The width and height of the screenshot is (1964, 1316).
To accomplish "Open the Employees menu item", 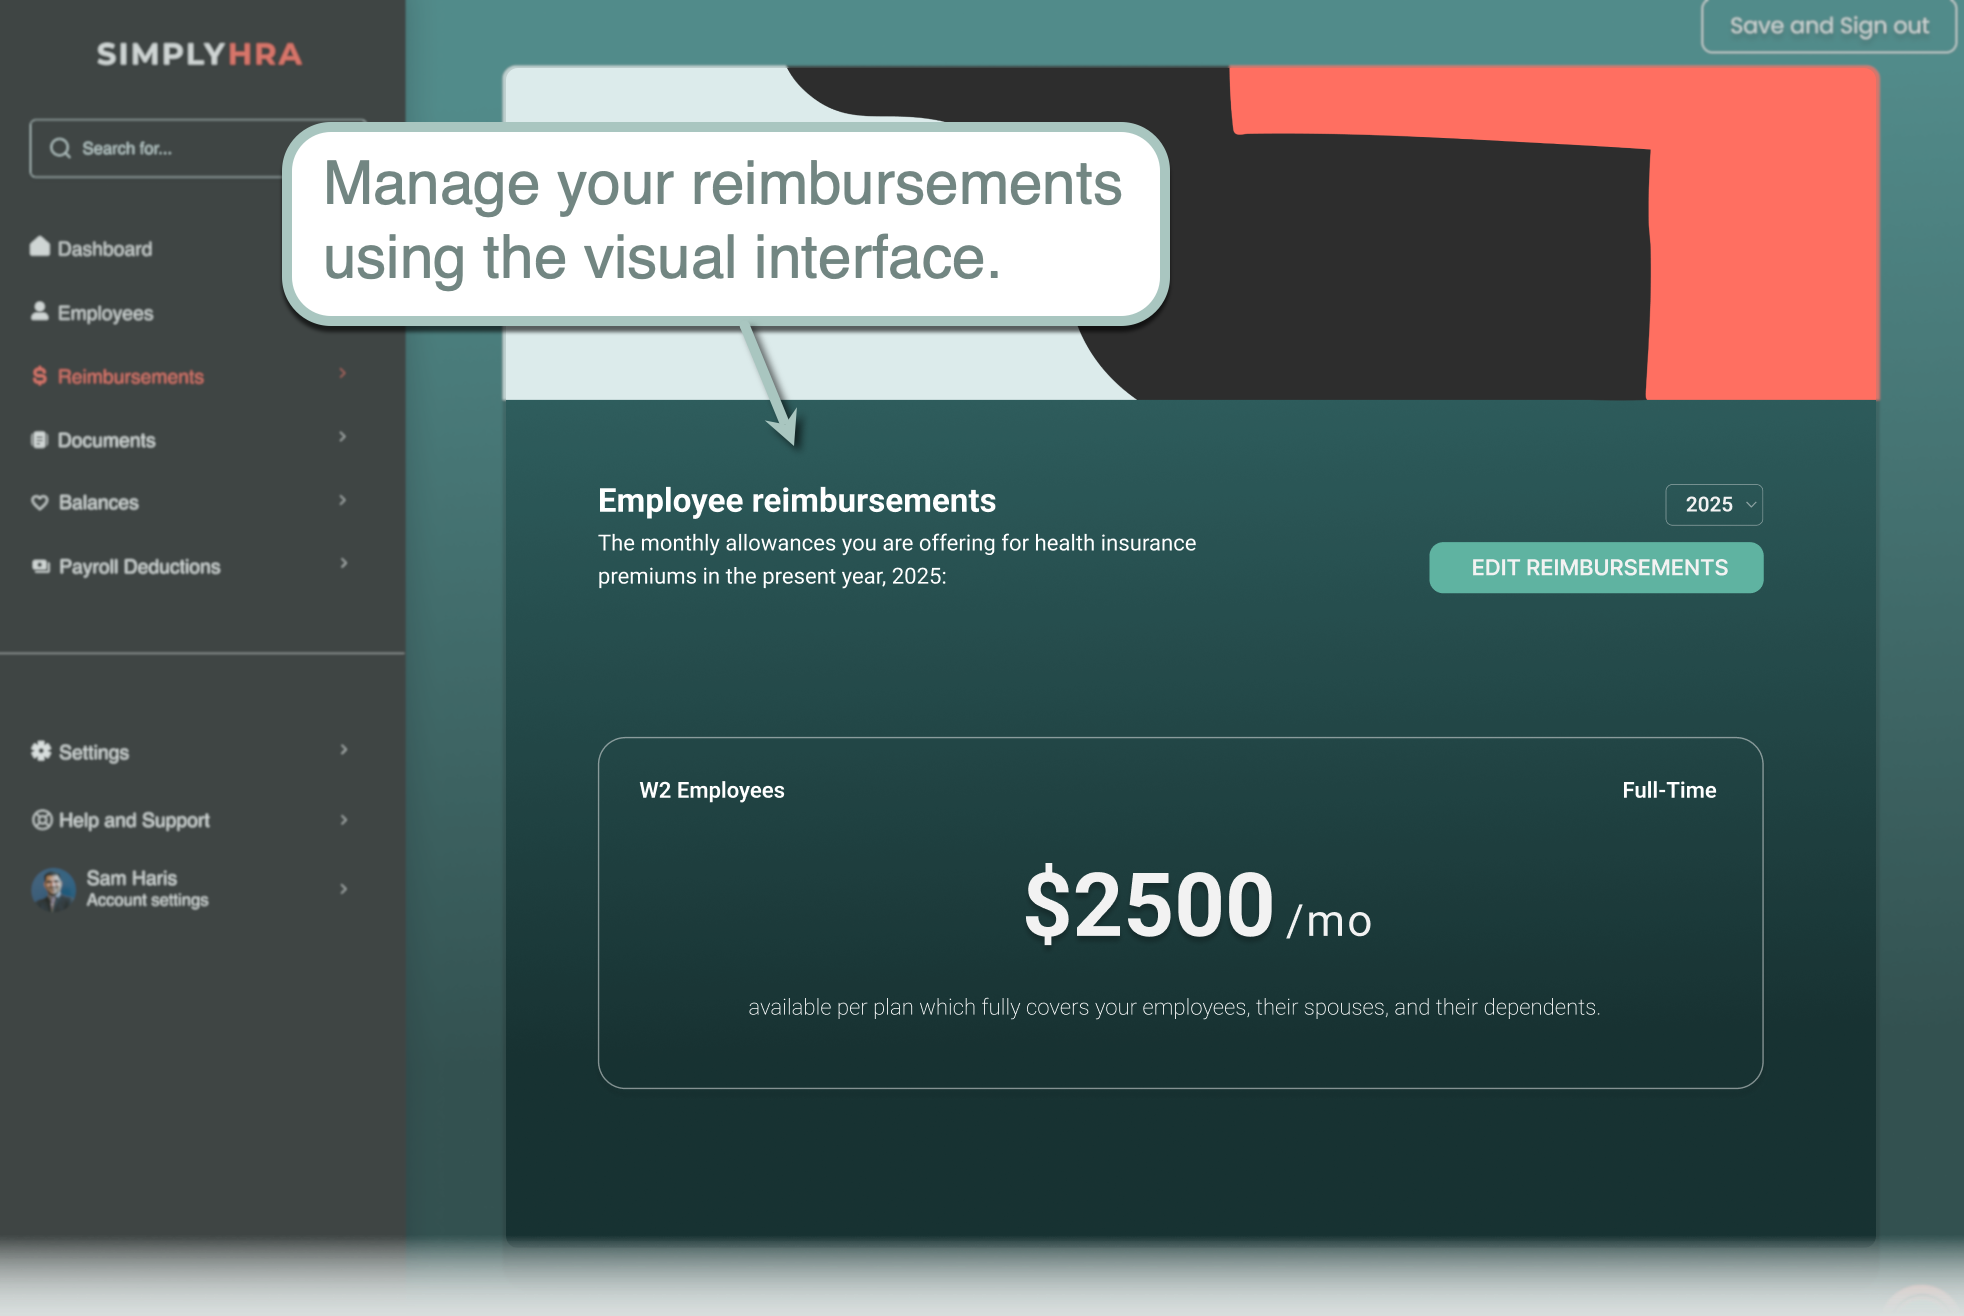I will click(105, 313).
